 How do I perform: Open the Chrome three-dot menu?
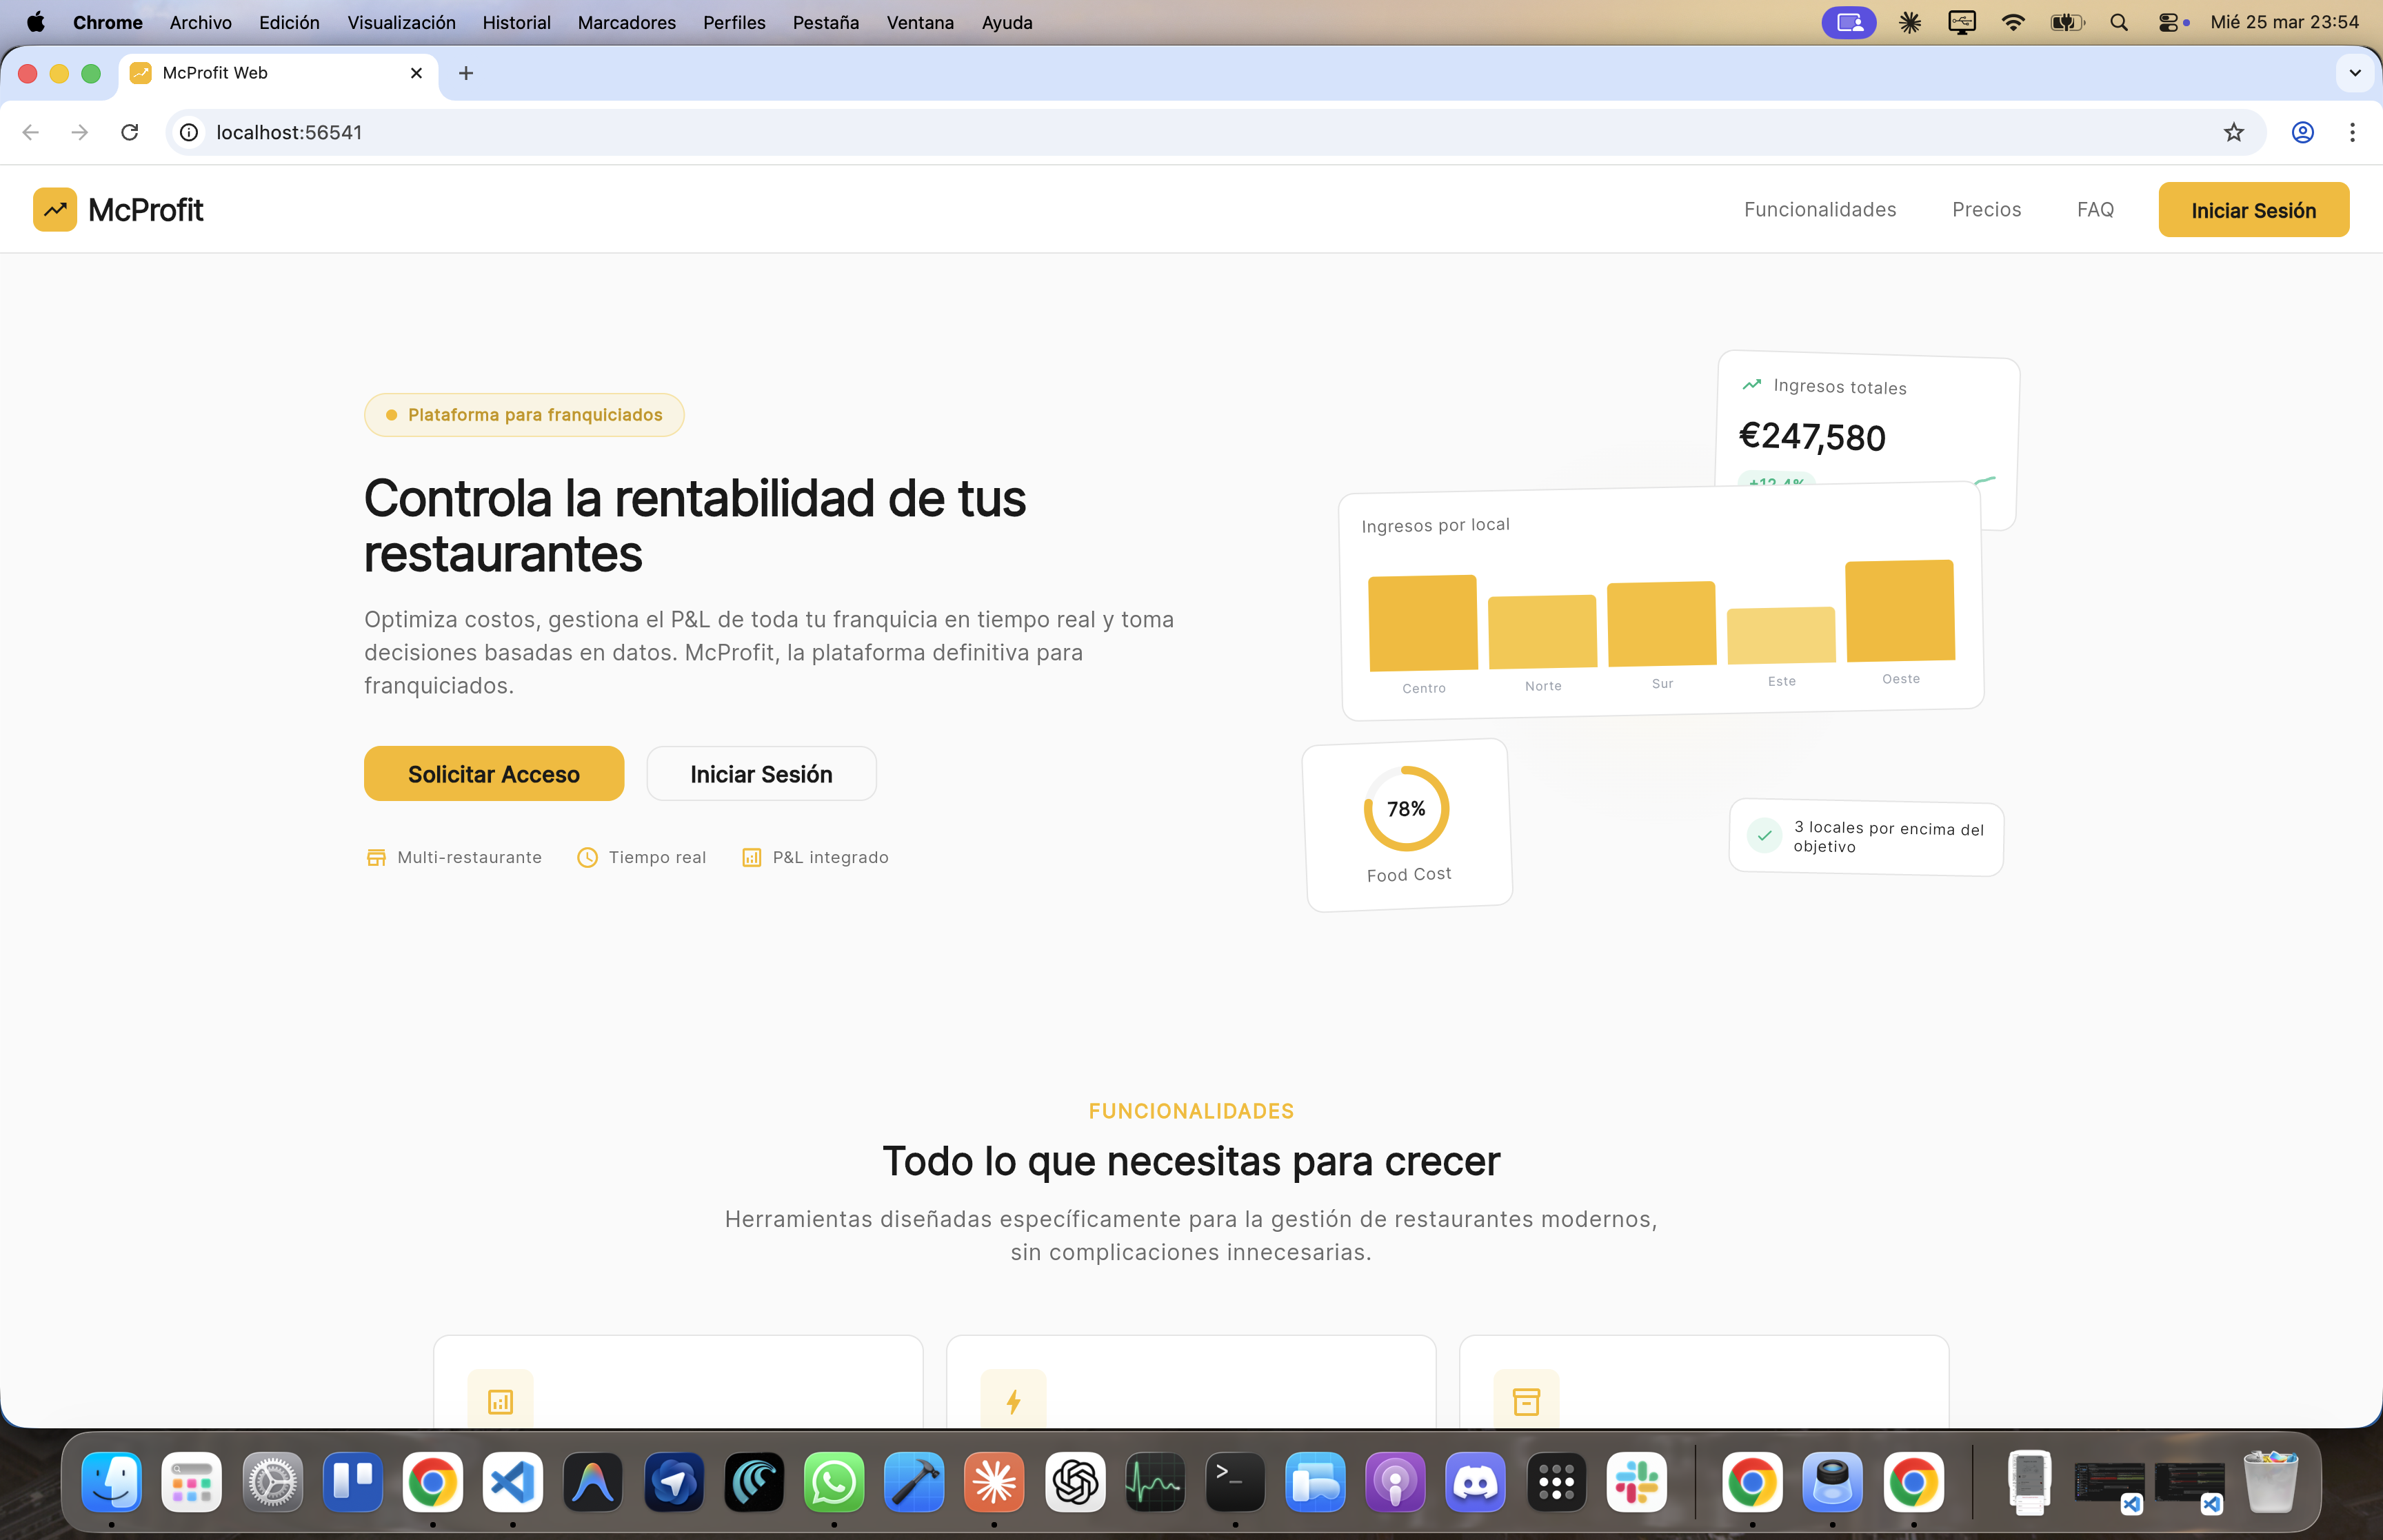pos(2352,132)
